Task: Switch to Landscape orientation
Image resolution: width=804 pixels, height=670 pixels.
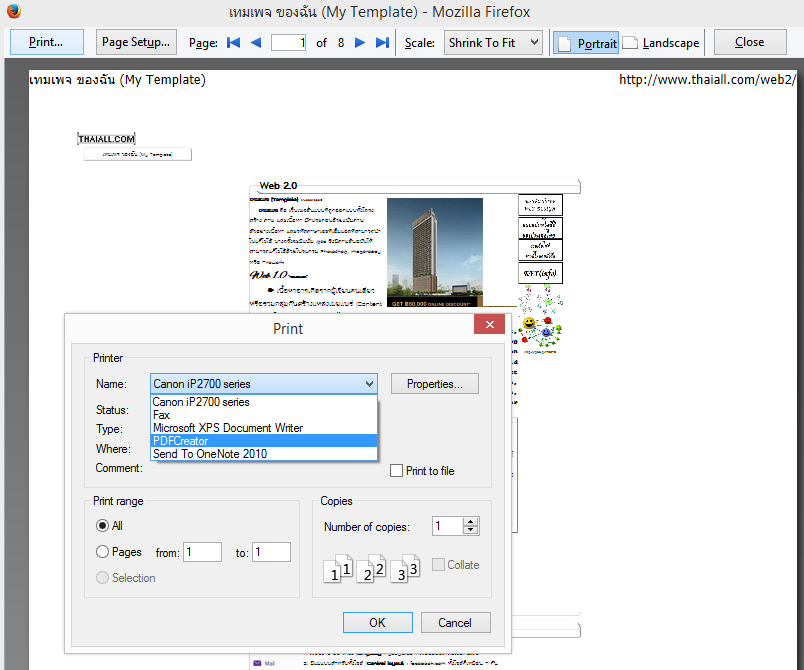Action: [x=661, y=43]
